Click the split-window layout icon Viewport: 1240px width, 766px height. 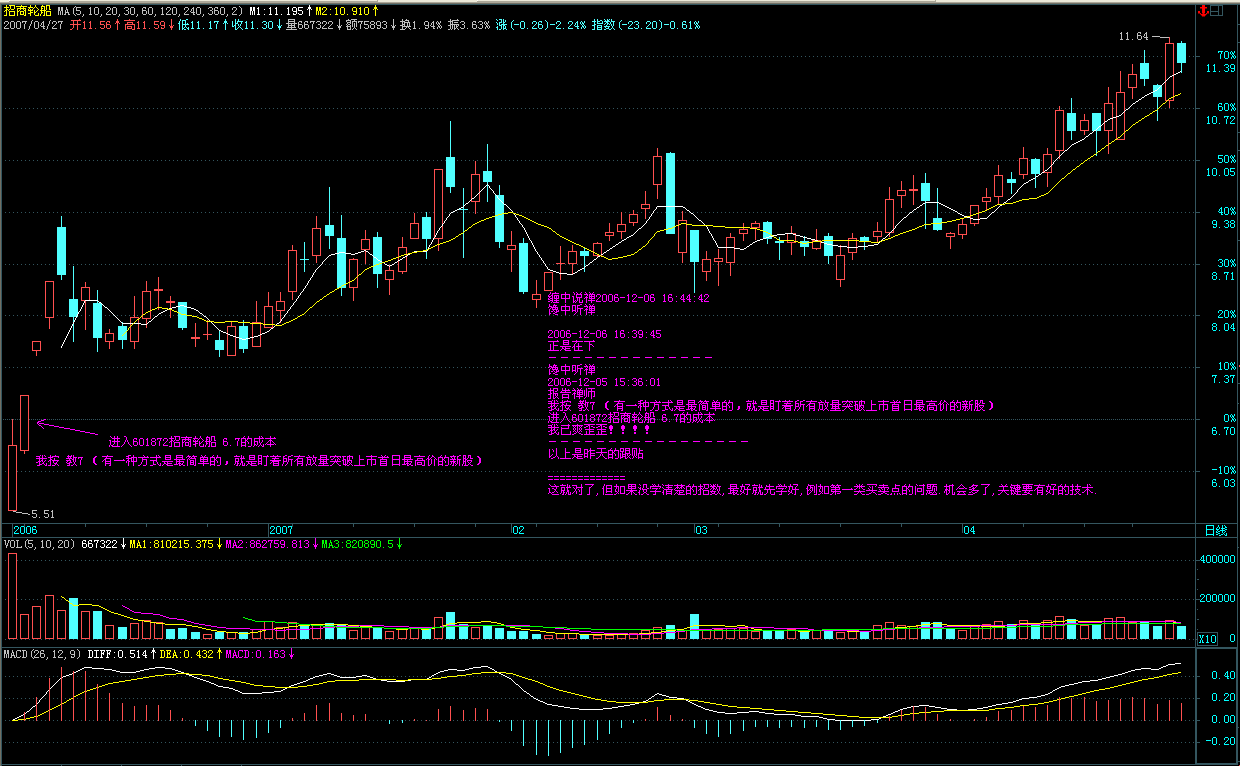click(x=1216, y=11)
